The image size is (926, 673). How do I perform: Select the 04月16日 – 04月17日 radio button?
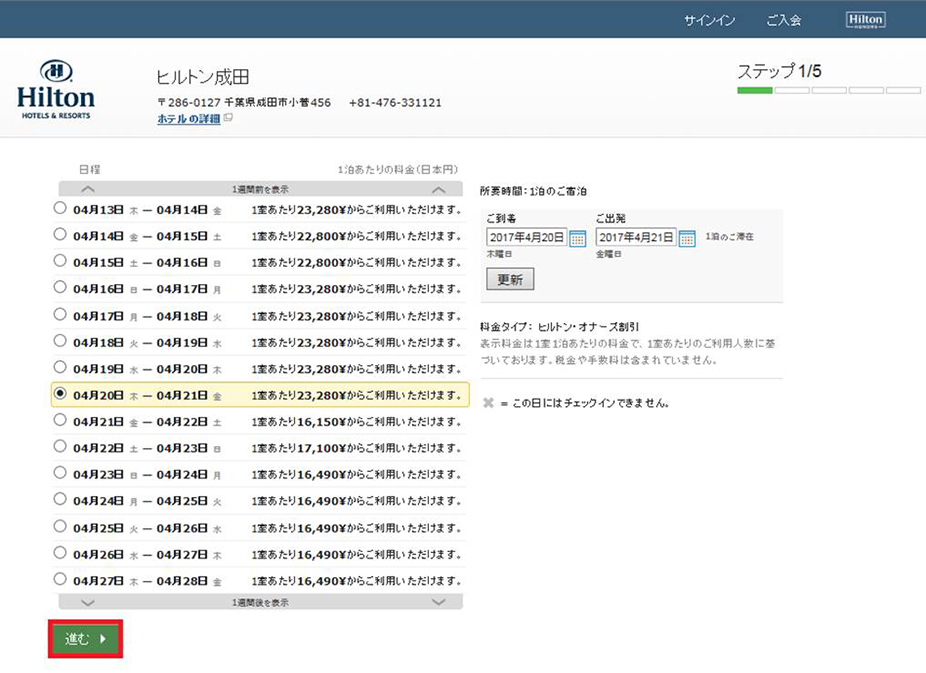tap(60, 287)
